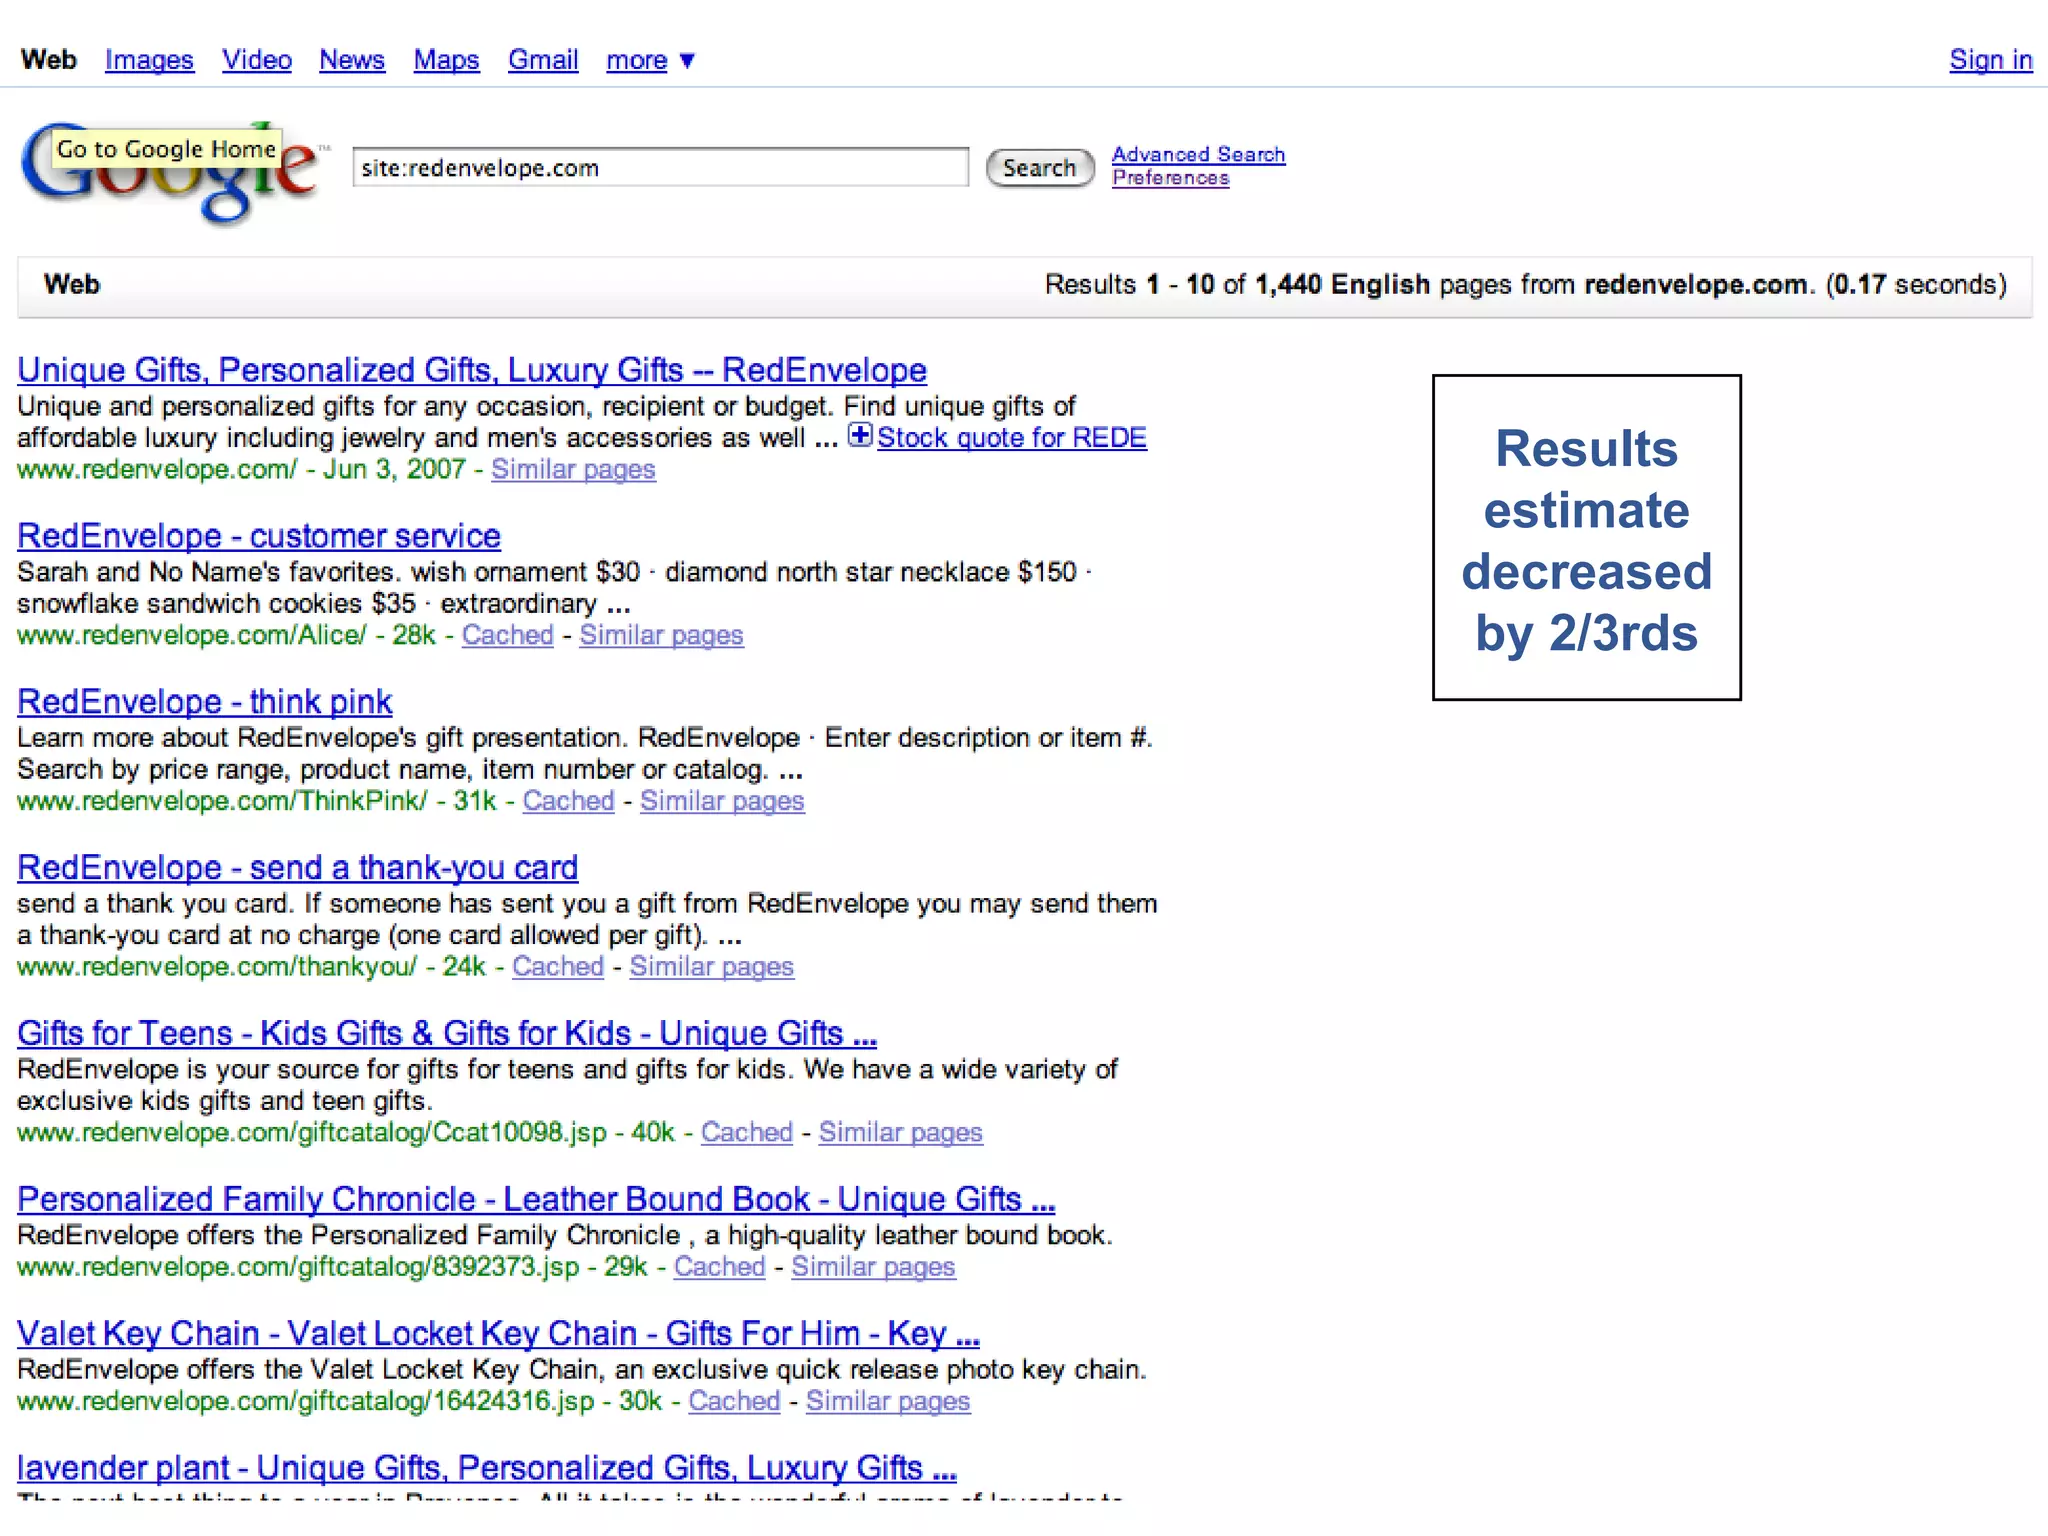Viewport: 2048px width, 1536px height.
Task: Click the Search button
Action: [x=1039, y=168]
